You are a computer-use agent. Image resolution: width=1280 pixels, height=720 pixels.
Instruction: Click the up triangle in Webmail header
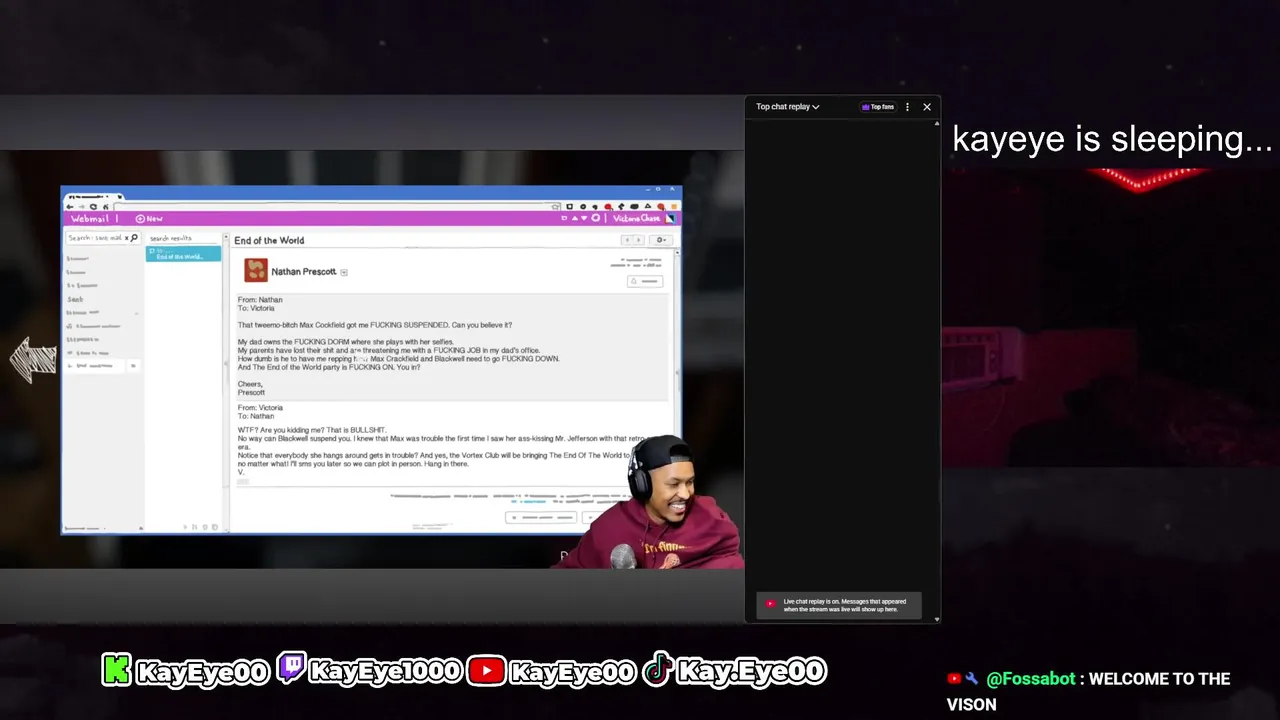coord(575,218)
